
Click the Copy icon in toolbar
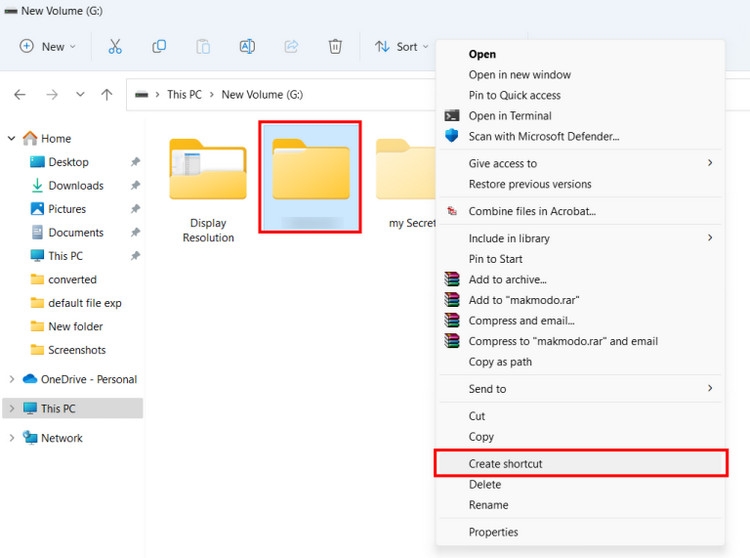[x=159, y=46]
